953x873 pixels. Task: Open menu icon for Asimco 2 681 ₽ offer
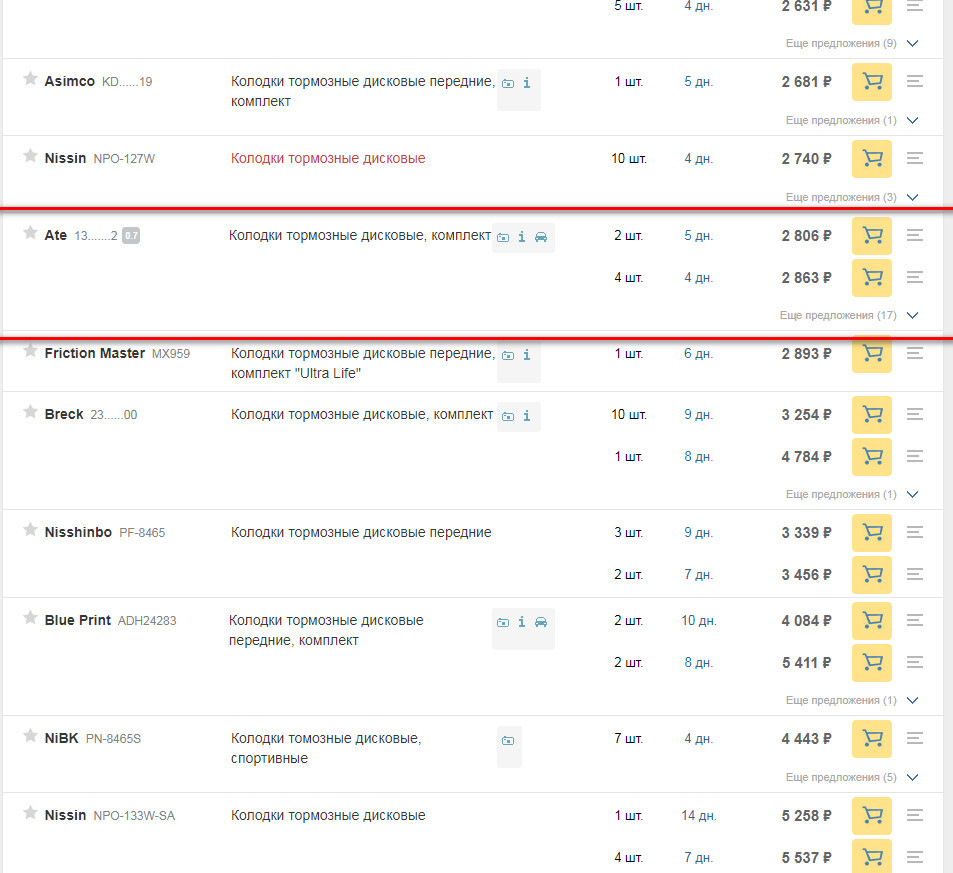click(x=915, y=81)
